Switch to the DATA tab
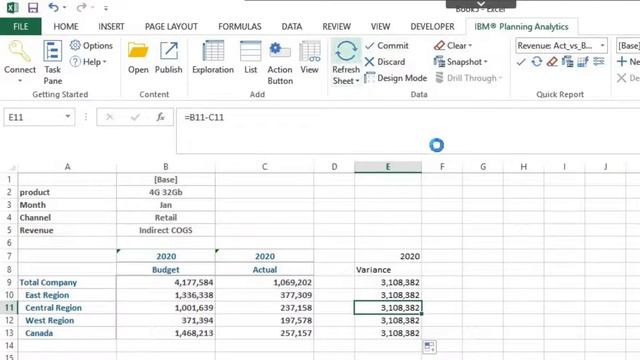Image resolution: width=640 pixels, height=360 pixels. (x=292, y=27)
